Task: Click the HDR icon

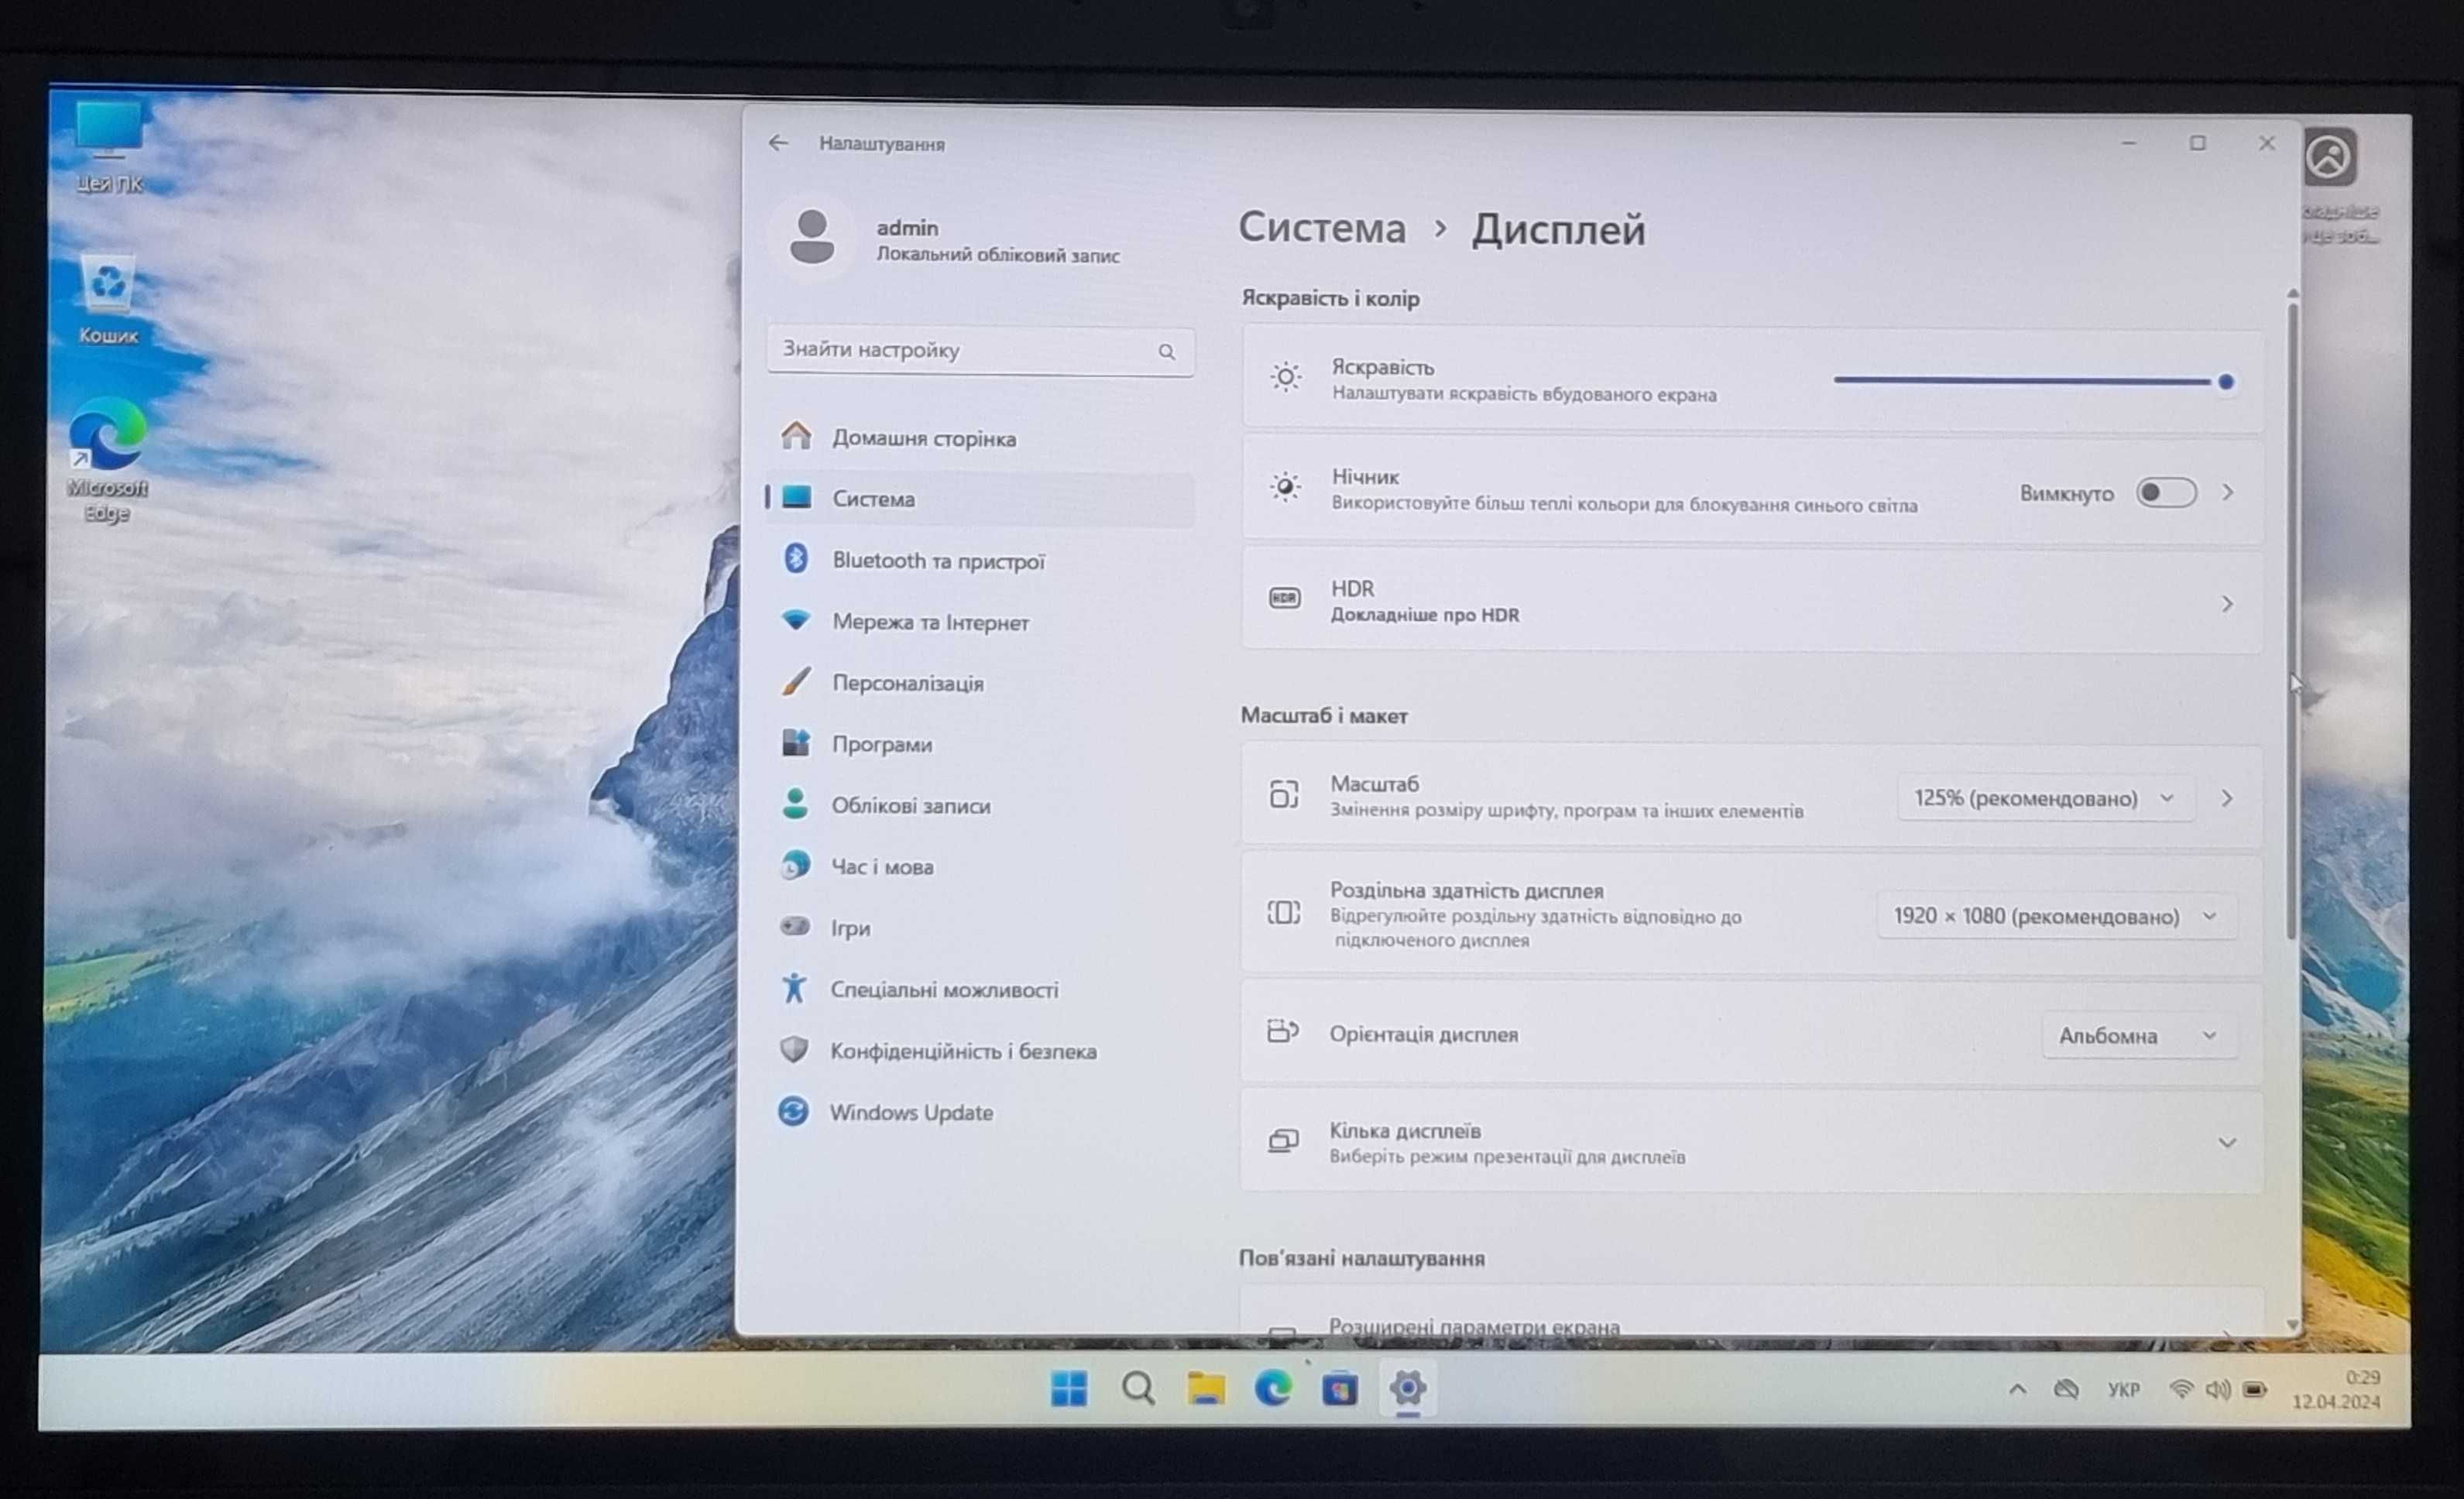Action: tap(1284, 598)
